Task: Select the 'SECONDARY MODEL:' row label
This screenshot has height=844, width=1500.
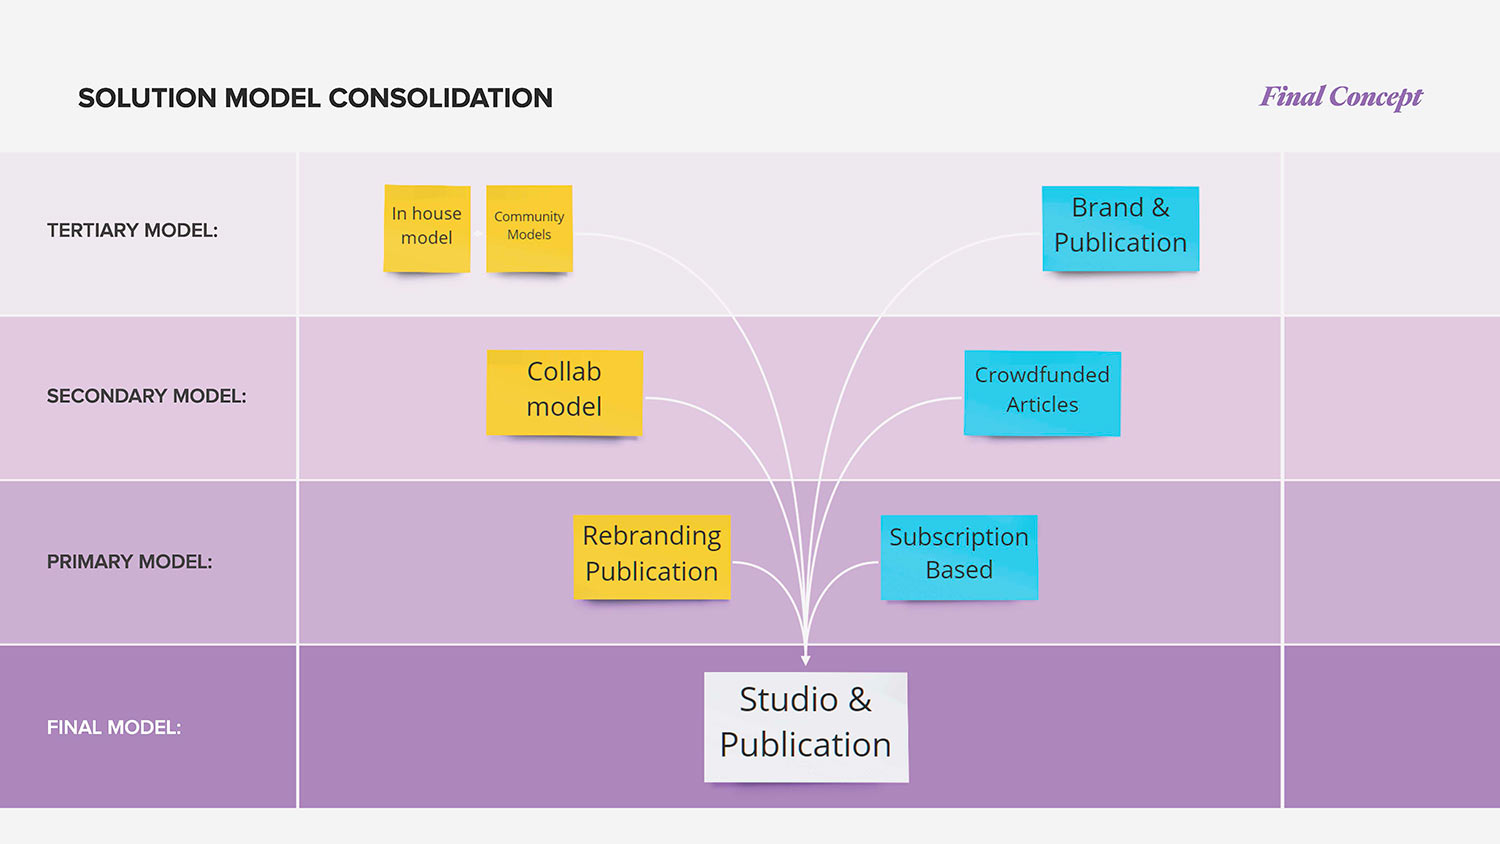Action: pos(146,396)
